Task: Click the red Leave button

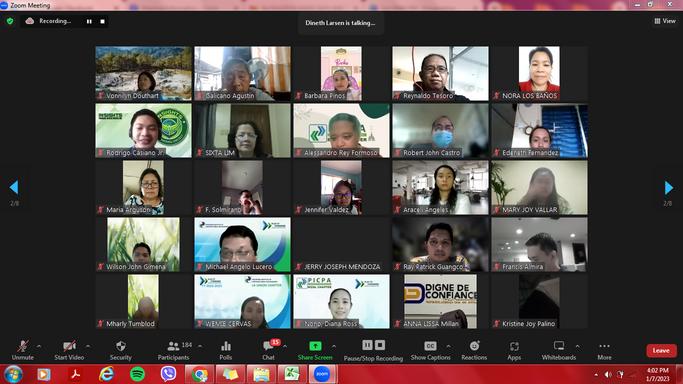Action: tap(661, 350)
